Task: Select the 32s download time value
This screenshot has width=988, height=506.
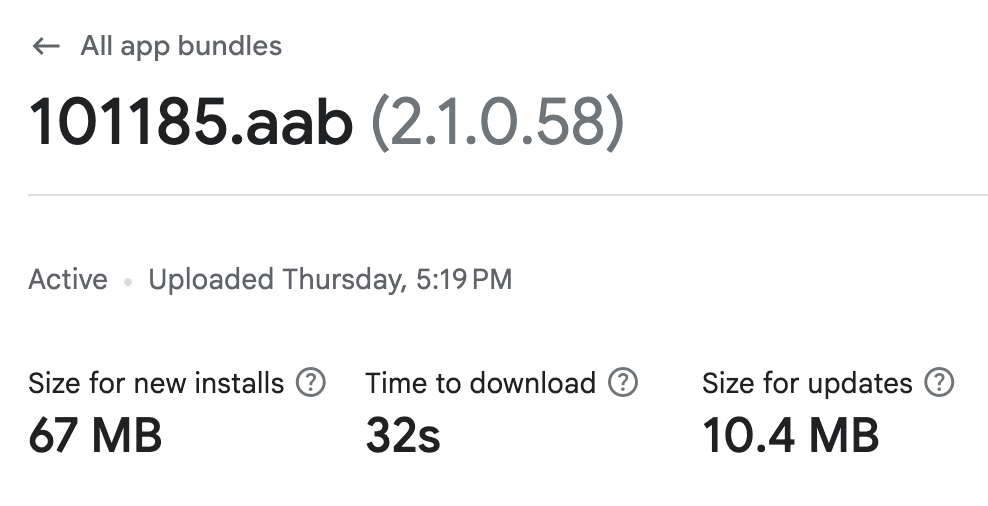Action: click(402, 435)
